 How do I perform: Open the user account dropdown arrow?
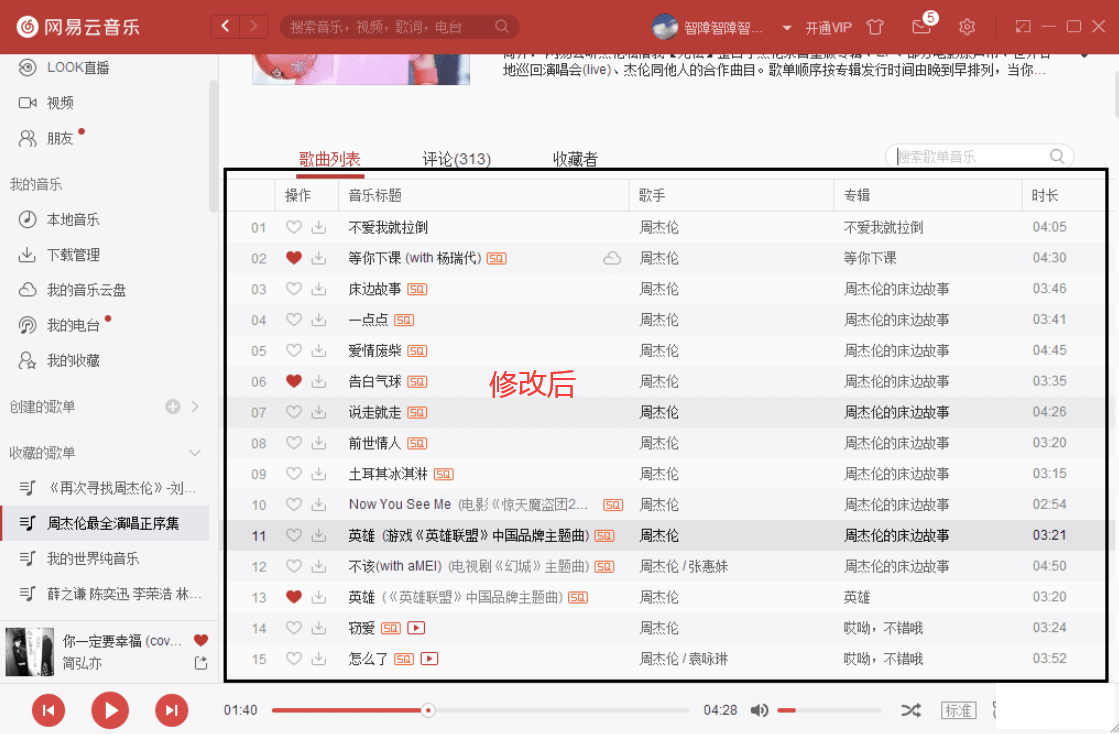[x=786, y=29]
